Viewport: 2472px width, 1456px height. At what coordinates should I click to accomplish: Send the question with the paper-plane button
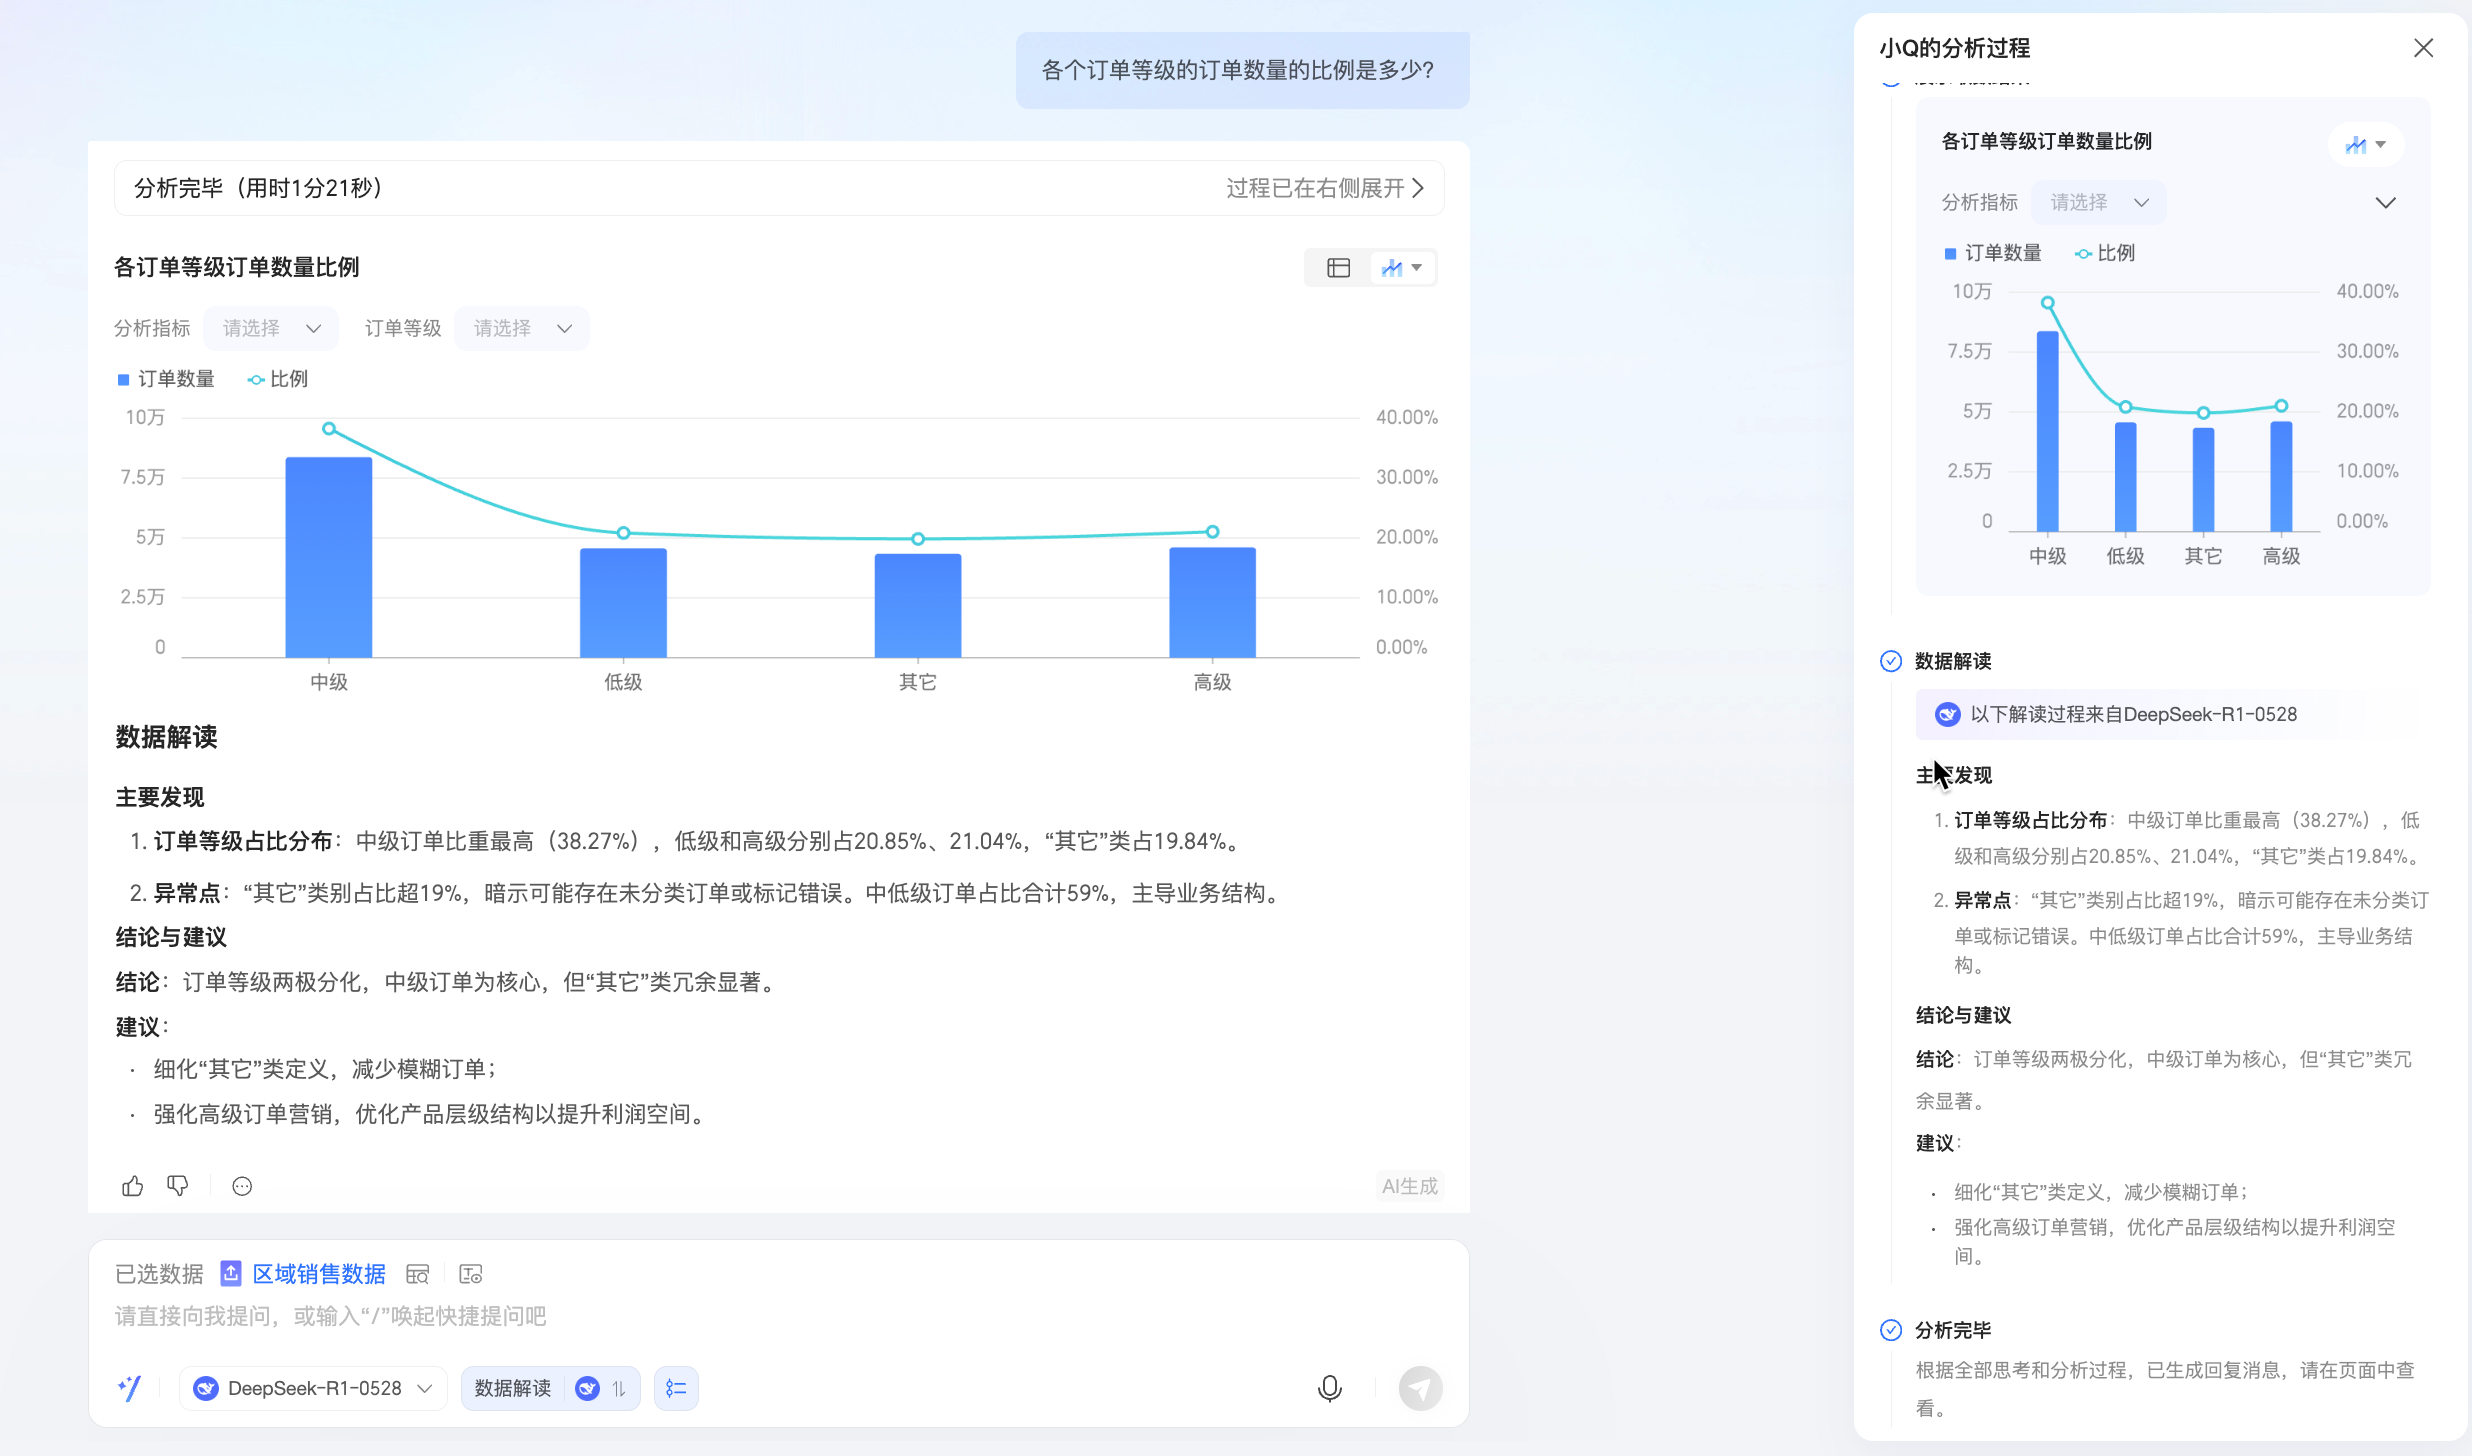point(1420,1388)
